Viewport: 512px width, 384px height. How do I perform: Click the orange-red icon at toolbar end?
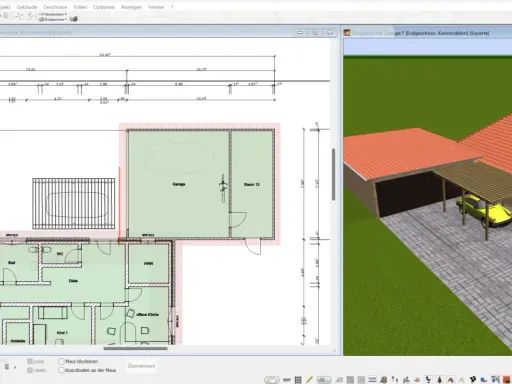[x=507, y=380]
